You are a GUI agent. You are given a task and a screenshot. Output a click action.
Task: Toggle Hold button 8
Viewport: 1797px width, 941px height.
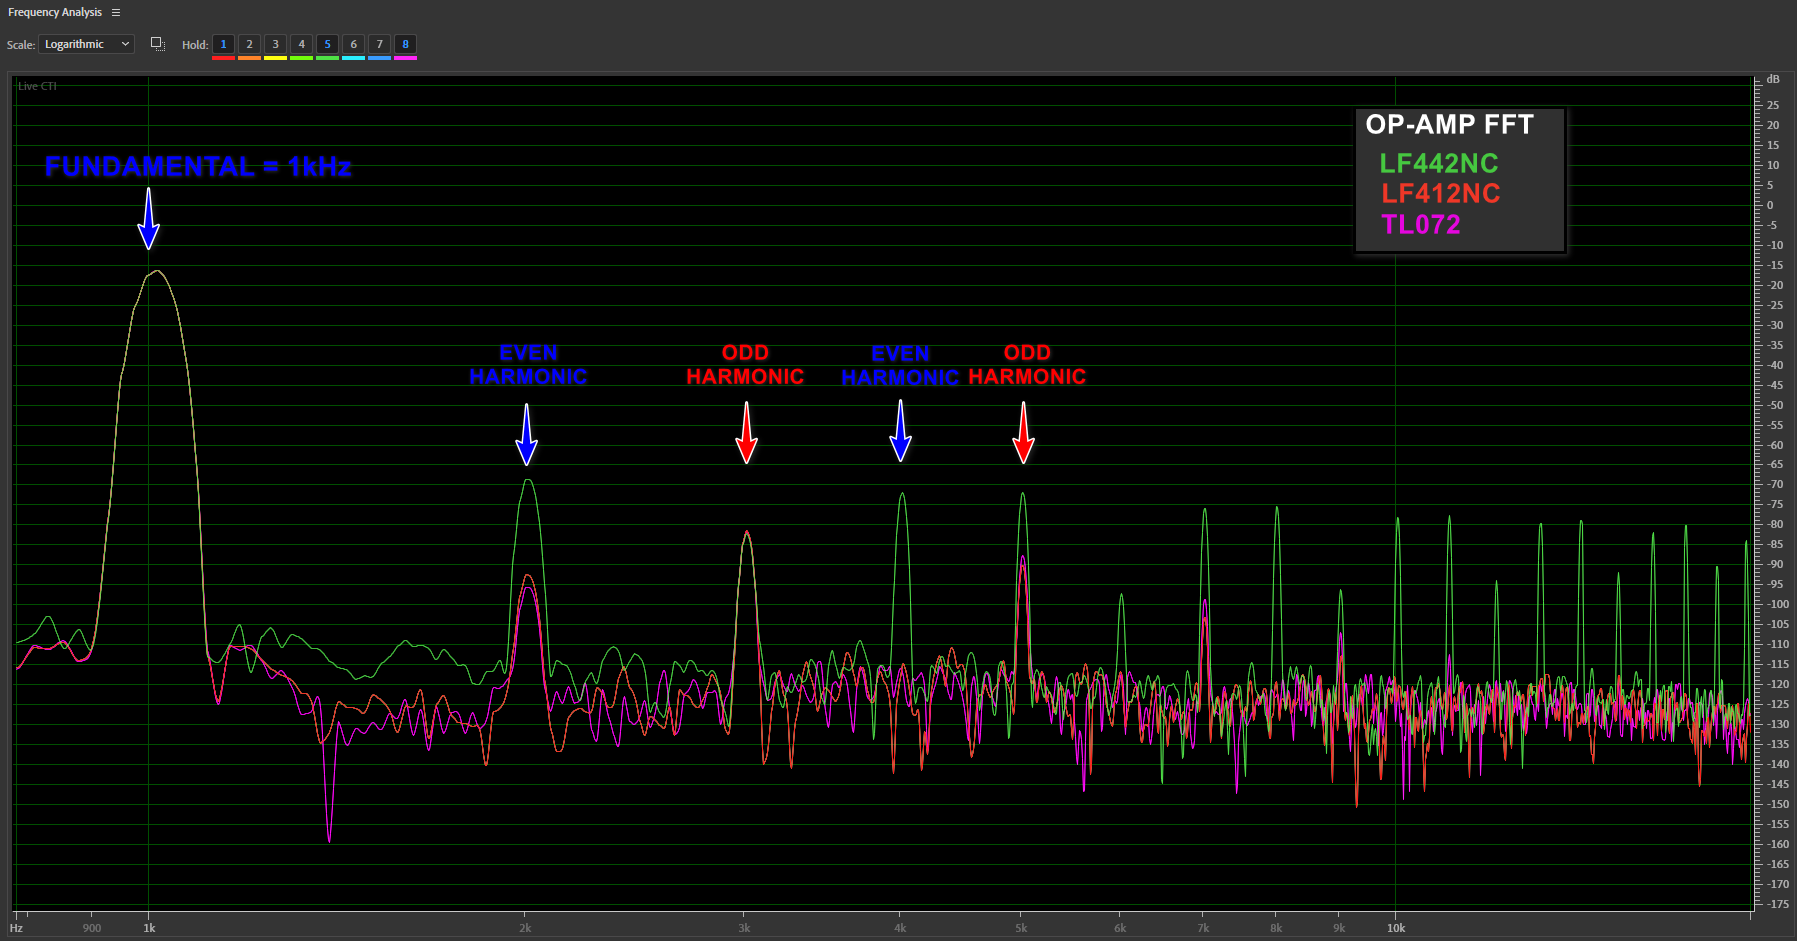[405, 44]
